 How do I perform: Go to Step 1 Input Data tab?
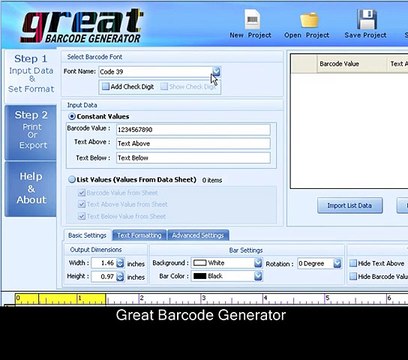pos(31,75)
